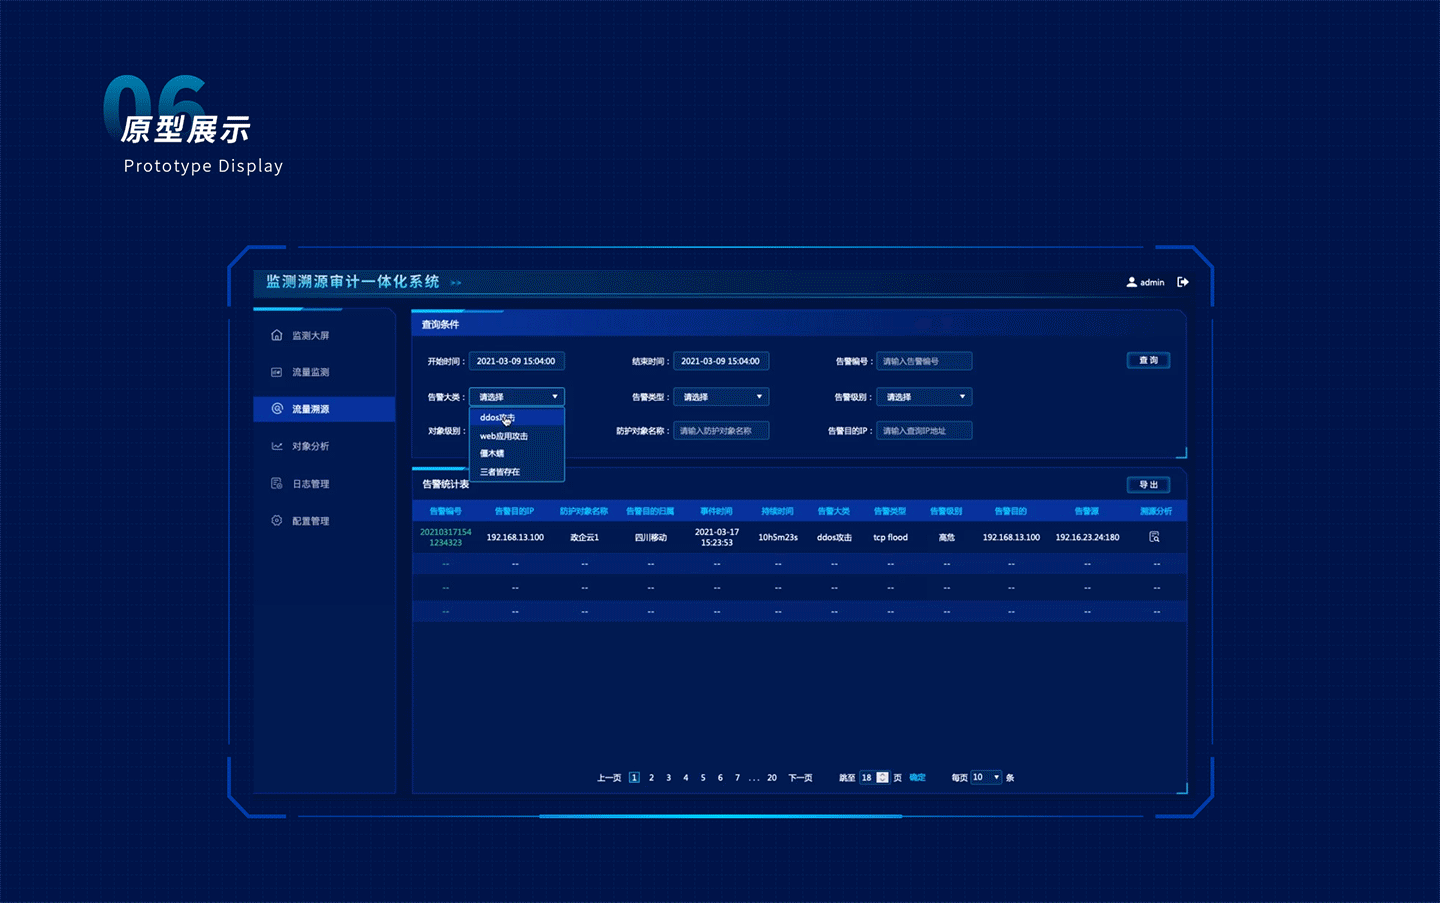Click the 导出 export button
The height and width of the screenshot is (903, 1440).
coord(1148,485)
